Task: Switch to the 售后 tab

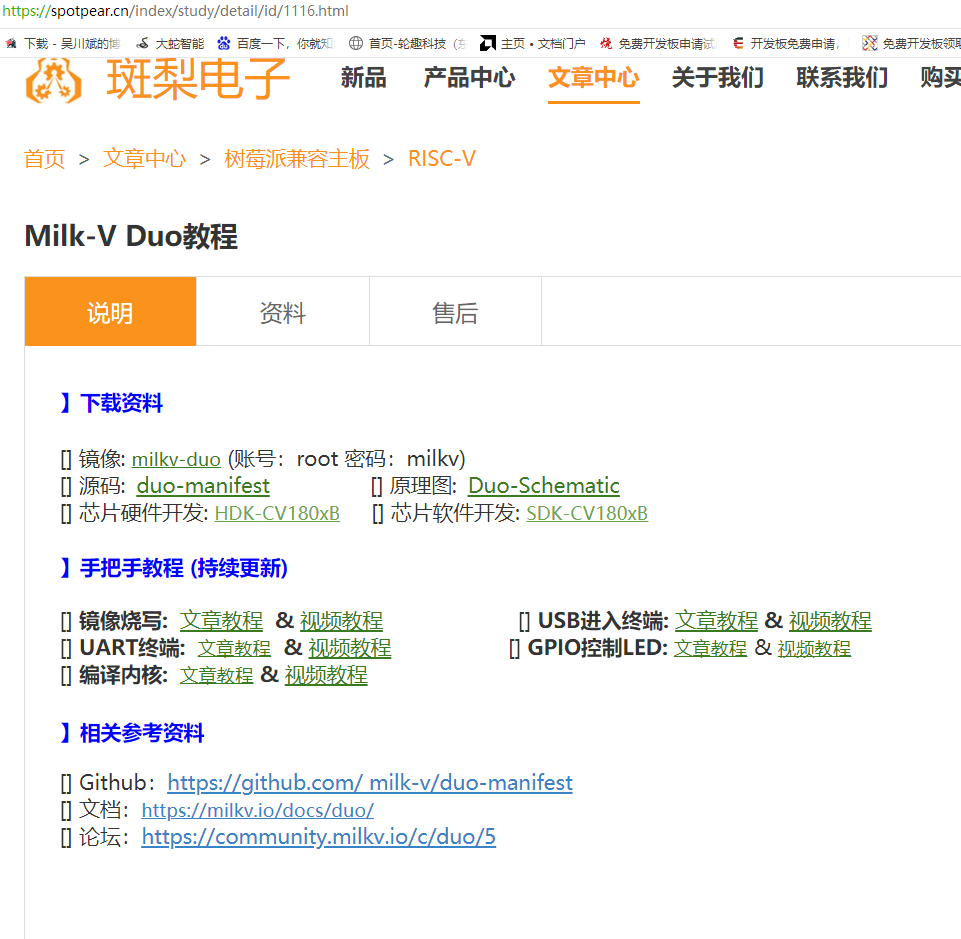Action: point(455,311)
